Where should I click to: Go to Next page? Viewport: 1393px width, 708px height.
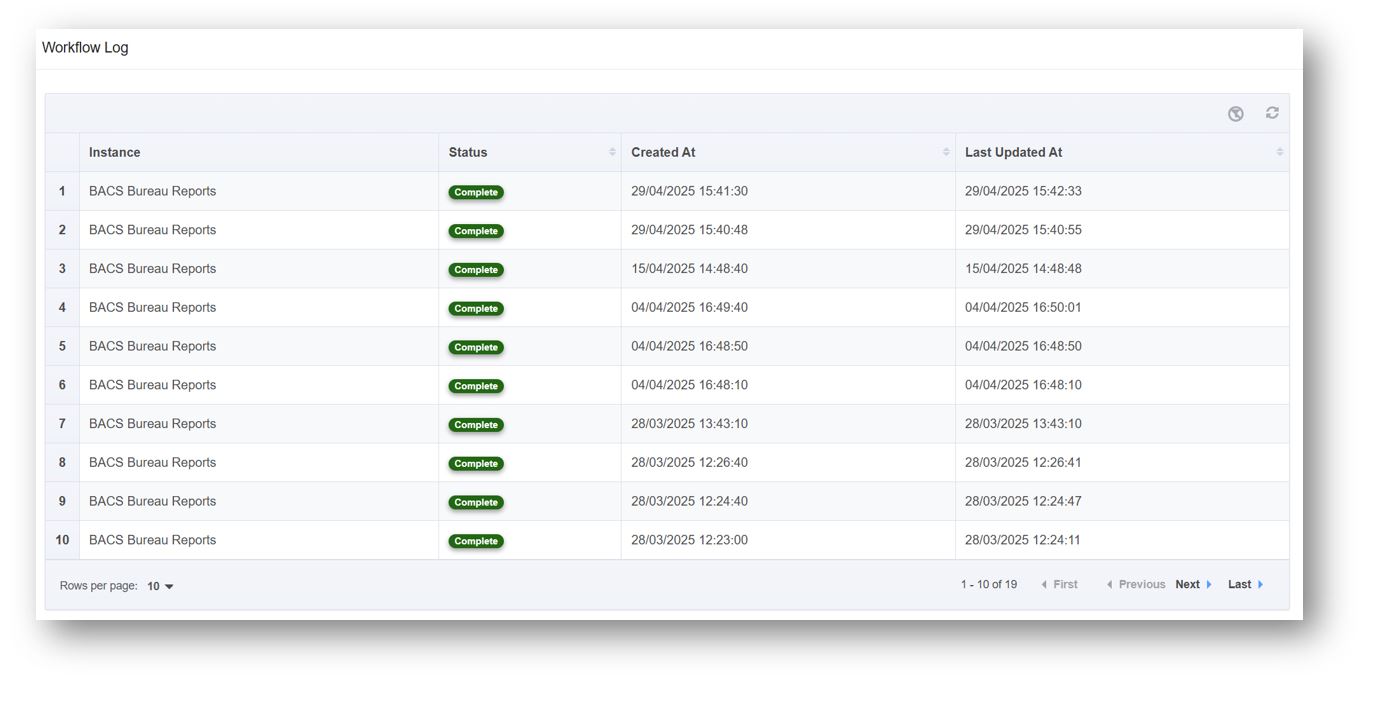1194,585
